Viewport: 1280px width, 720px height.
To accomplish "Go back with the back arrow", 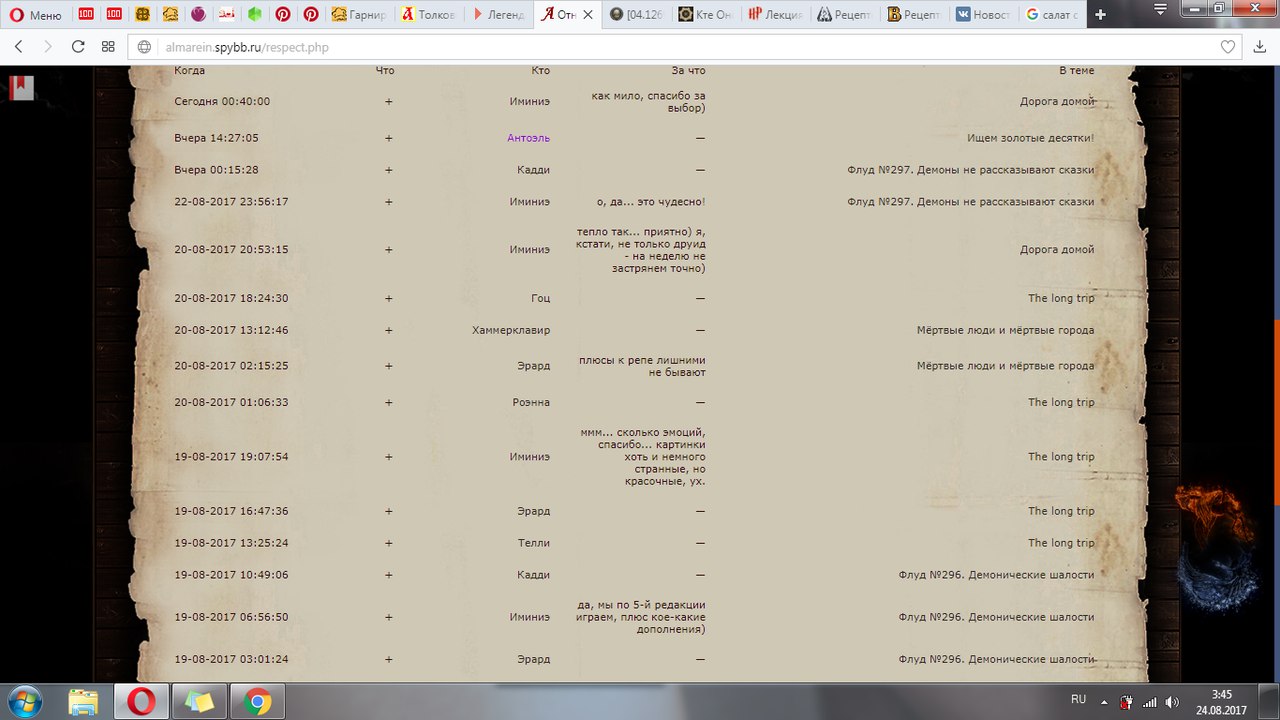I will pyautogui.click(x=19, y=47).
